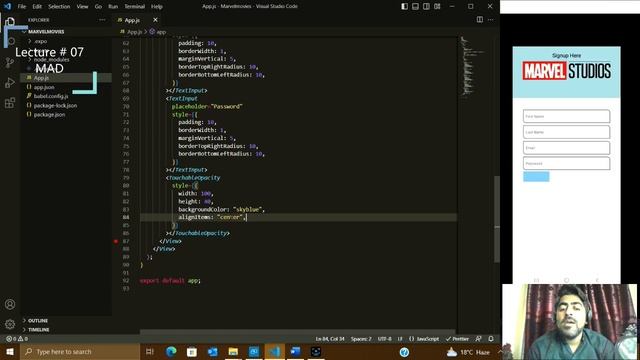Click the Email field in app preview

coord(567,148)
